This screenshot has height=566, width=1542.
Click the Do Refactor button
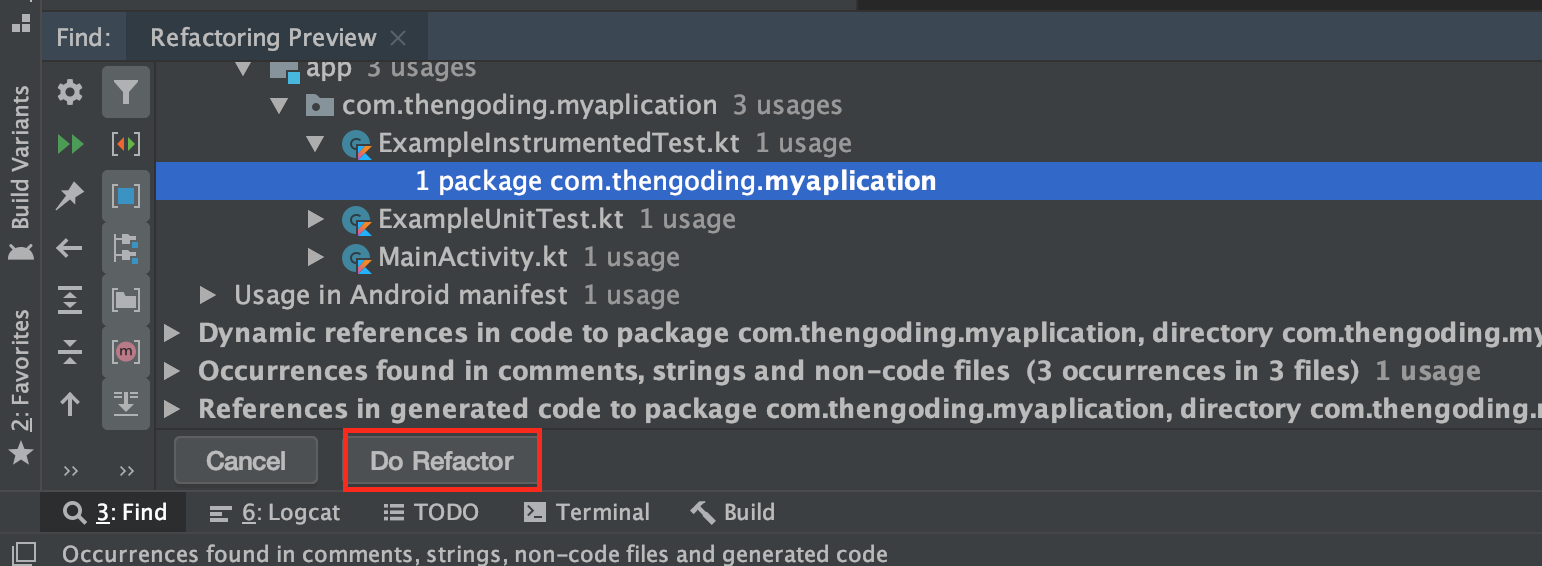tap(442, 461)
